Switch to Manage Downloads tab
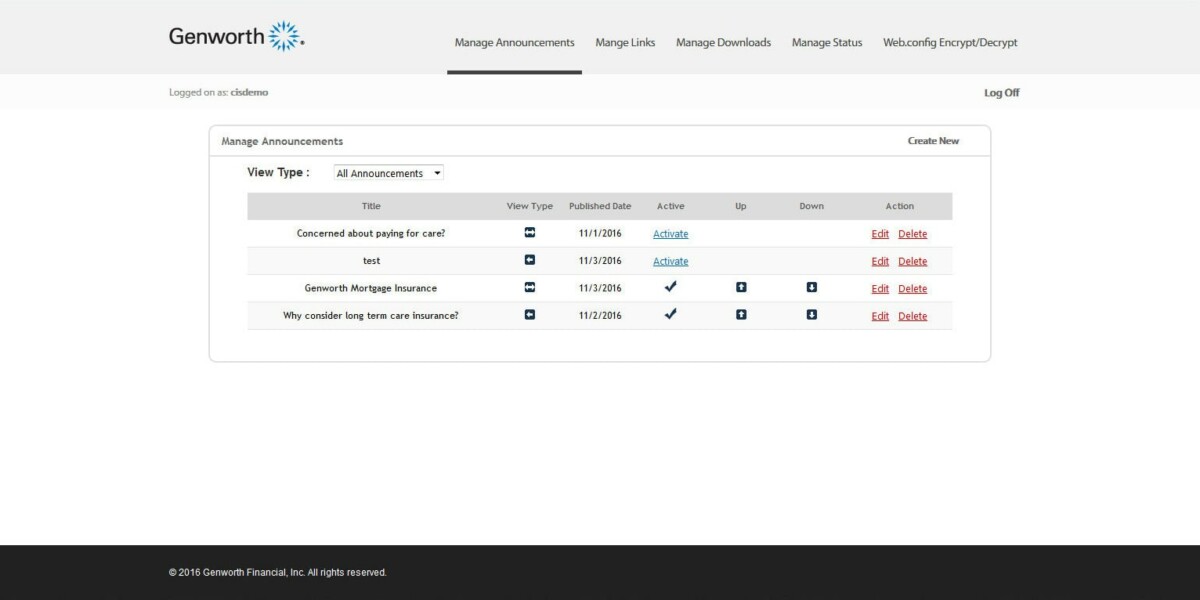Screen dimensions: 1200x600 coord(723,43)
